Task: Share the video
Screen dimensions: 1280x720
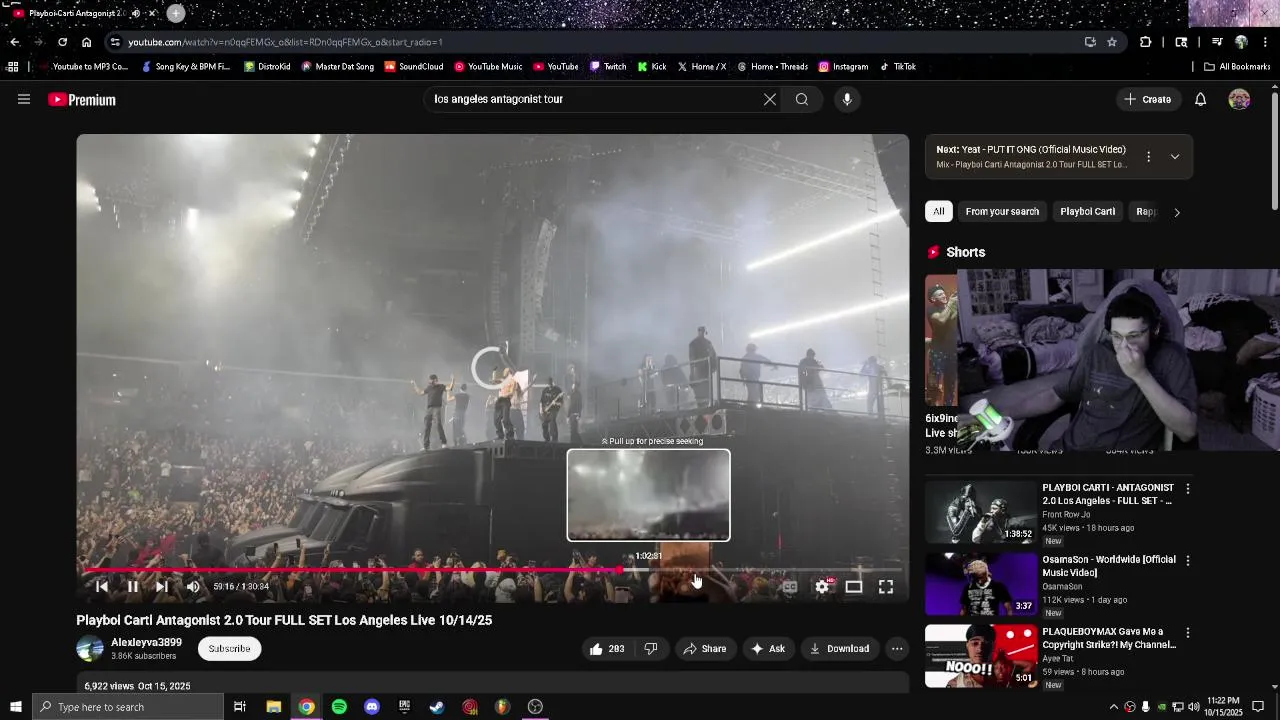Action: coord(705,649)
